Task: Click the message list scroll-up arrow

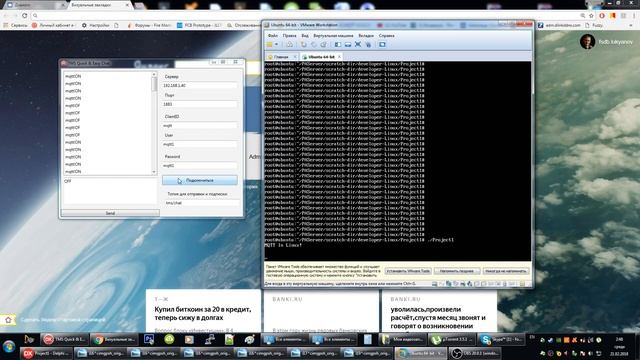Action: (x=154, y=75)
